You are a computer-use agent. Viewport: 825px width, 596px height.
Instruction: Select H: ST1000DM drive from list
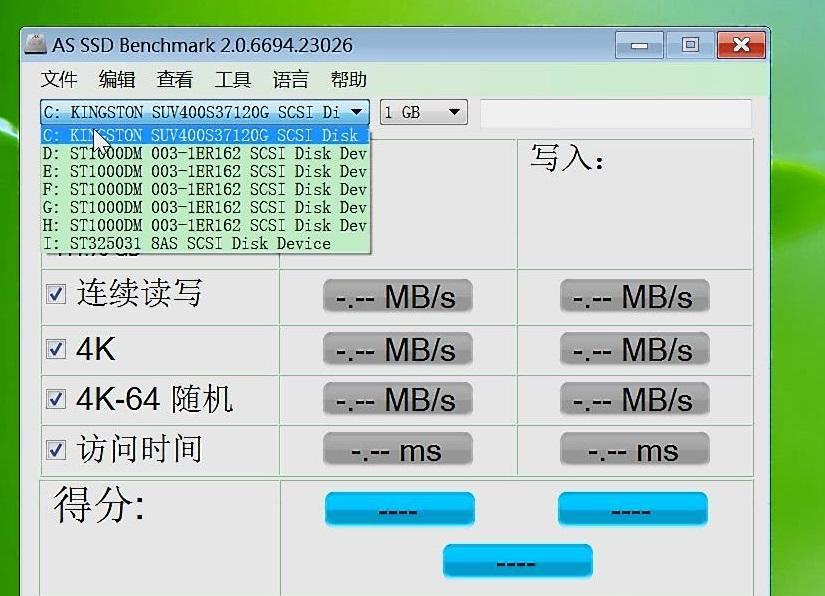tap(205, 225)
